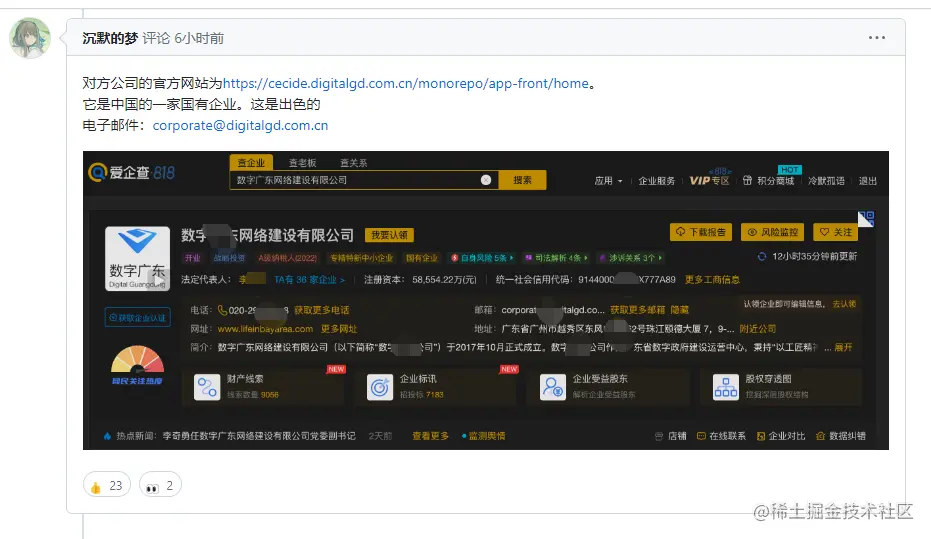Add a thumbs-up reaction to the comment
The width and height of the screenshot is (931, 539).
point(107,486)
